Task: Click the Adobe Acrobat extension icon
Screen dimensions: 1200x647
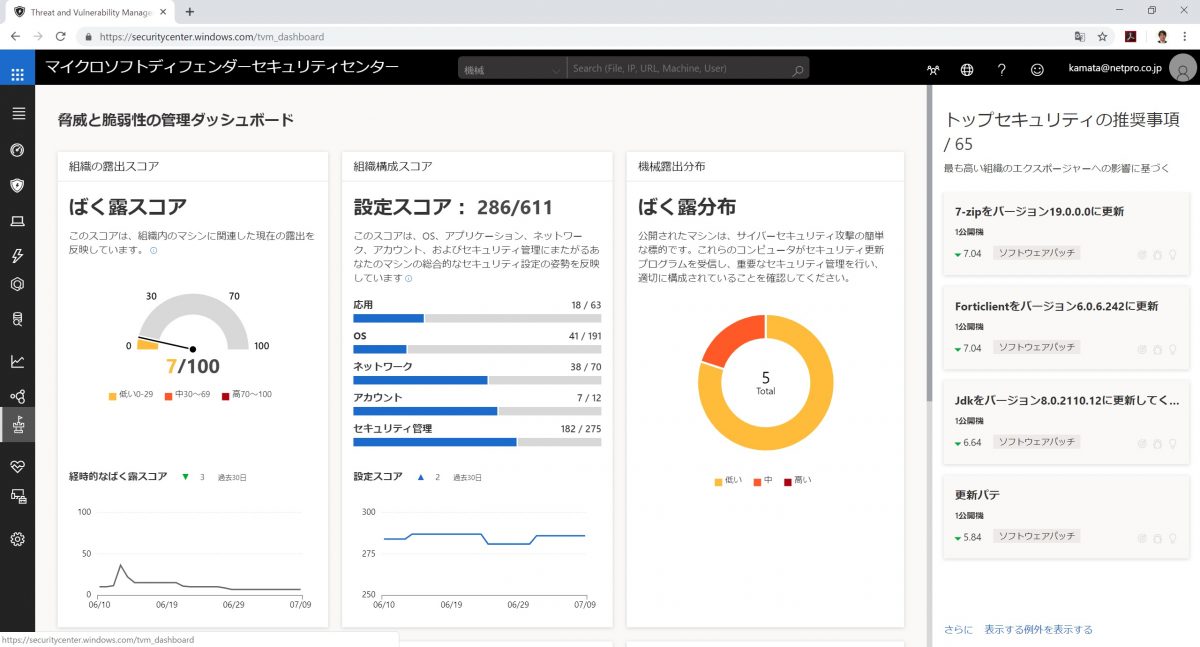Action: click(1130, 36)
